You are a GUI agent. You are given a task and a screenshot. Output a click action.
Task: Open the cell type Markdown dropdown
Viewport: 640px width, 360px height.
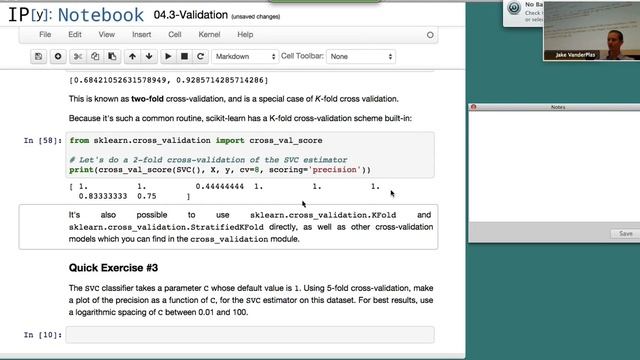pyautogui.click(x=245, y=57)
